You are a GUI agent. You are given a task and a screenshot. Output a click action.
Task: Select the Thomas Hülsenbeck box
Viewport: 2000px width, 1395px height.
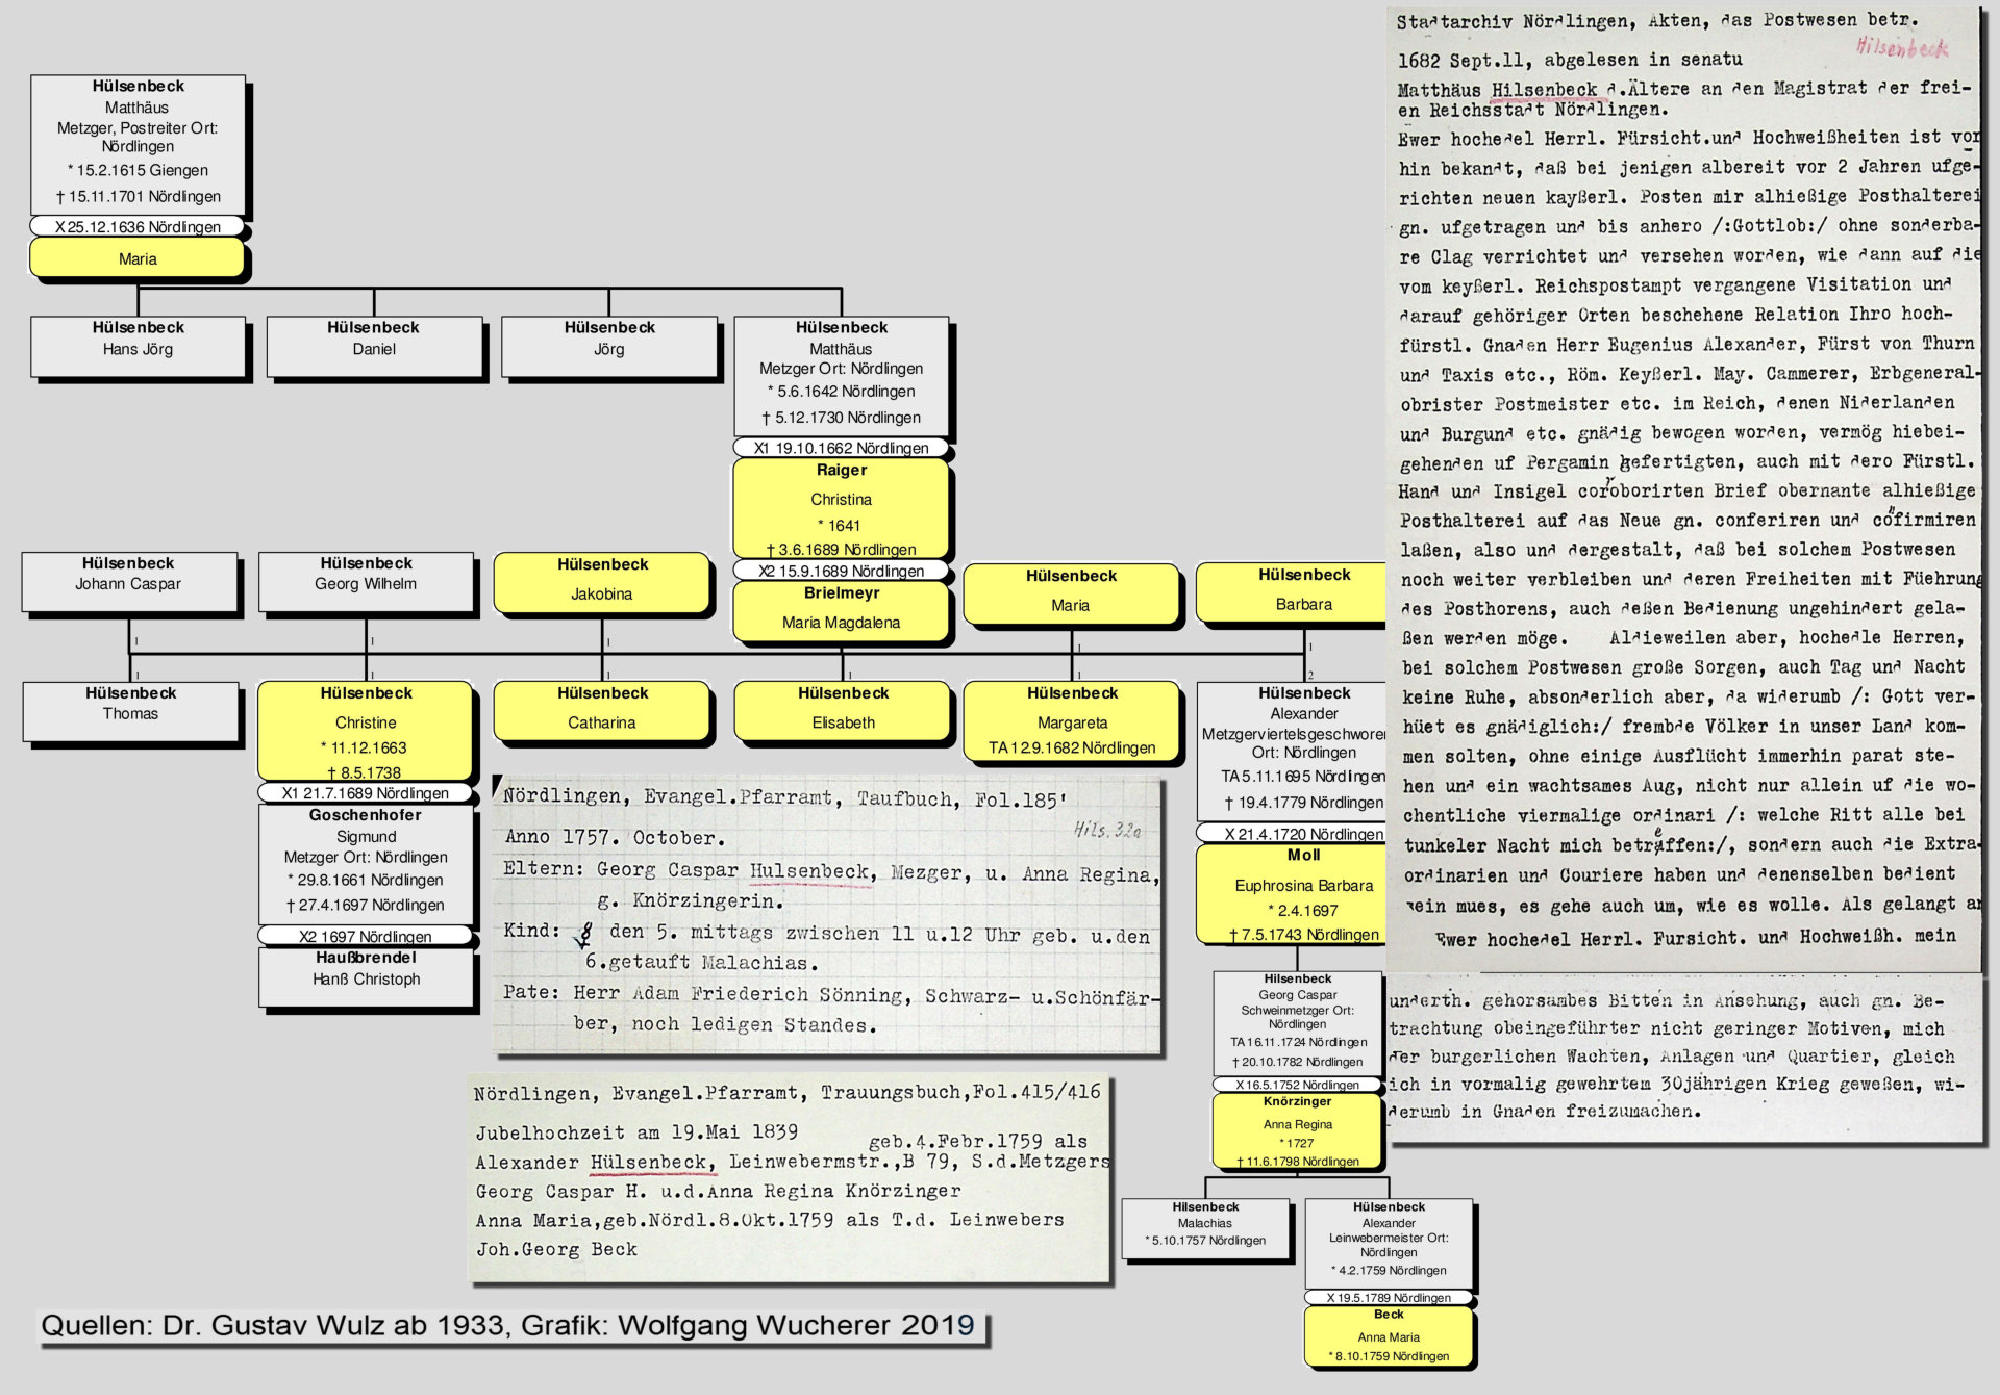[x=131, y=710]
